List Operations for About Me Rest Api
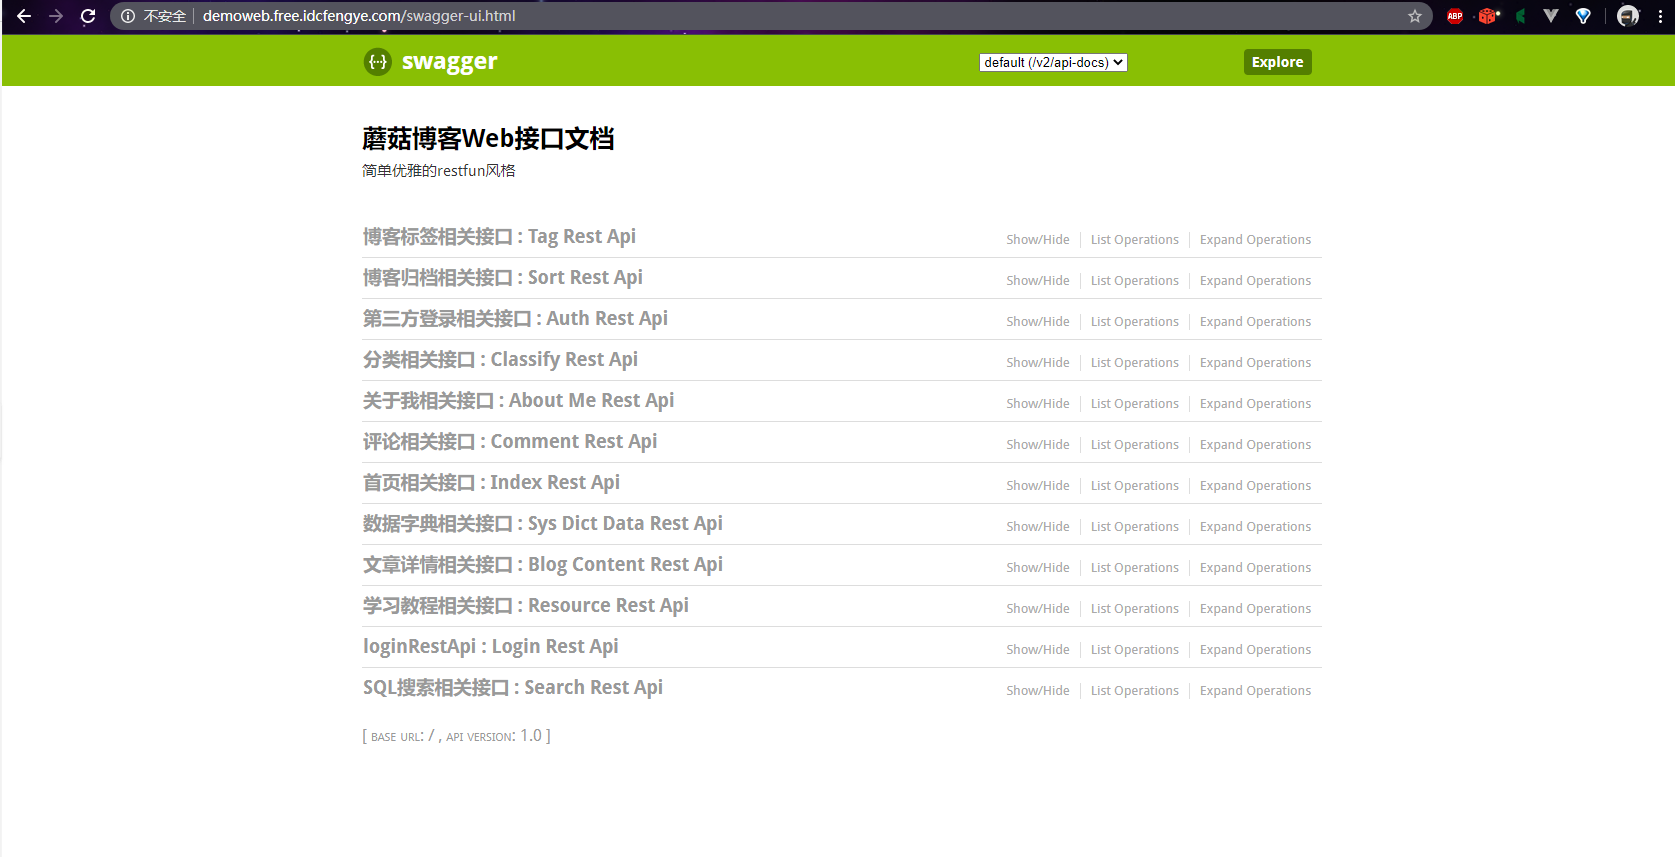 click(1134, 404)
